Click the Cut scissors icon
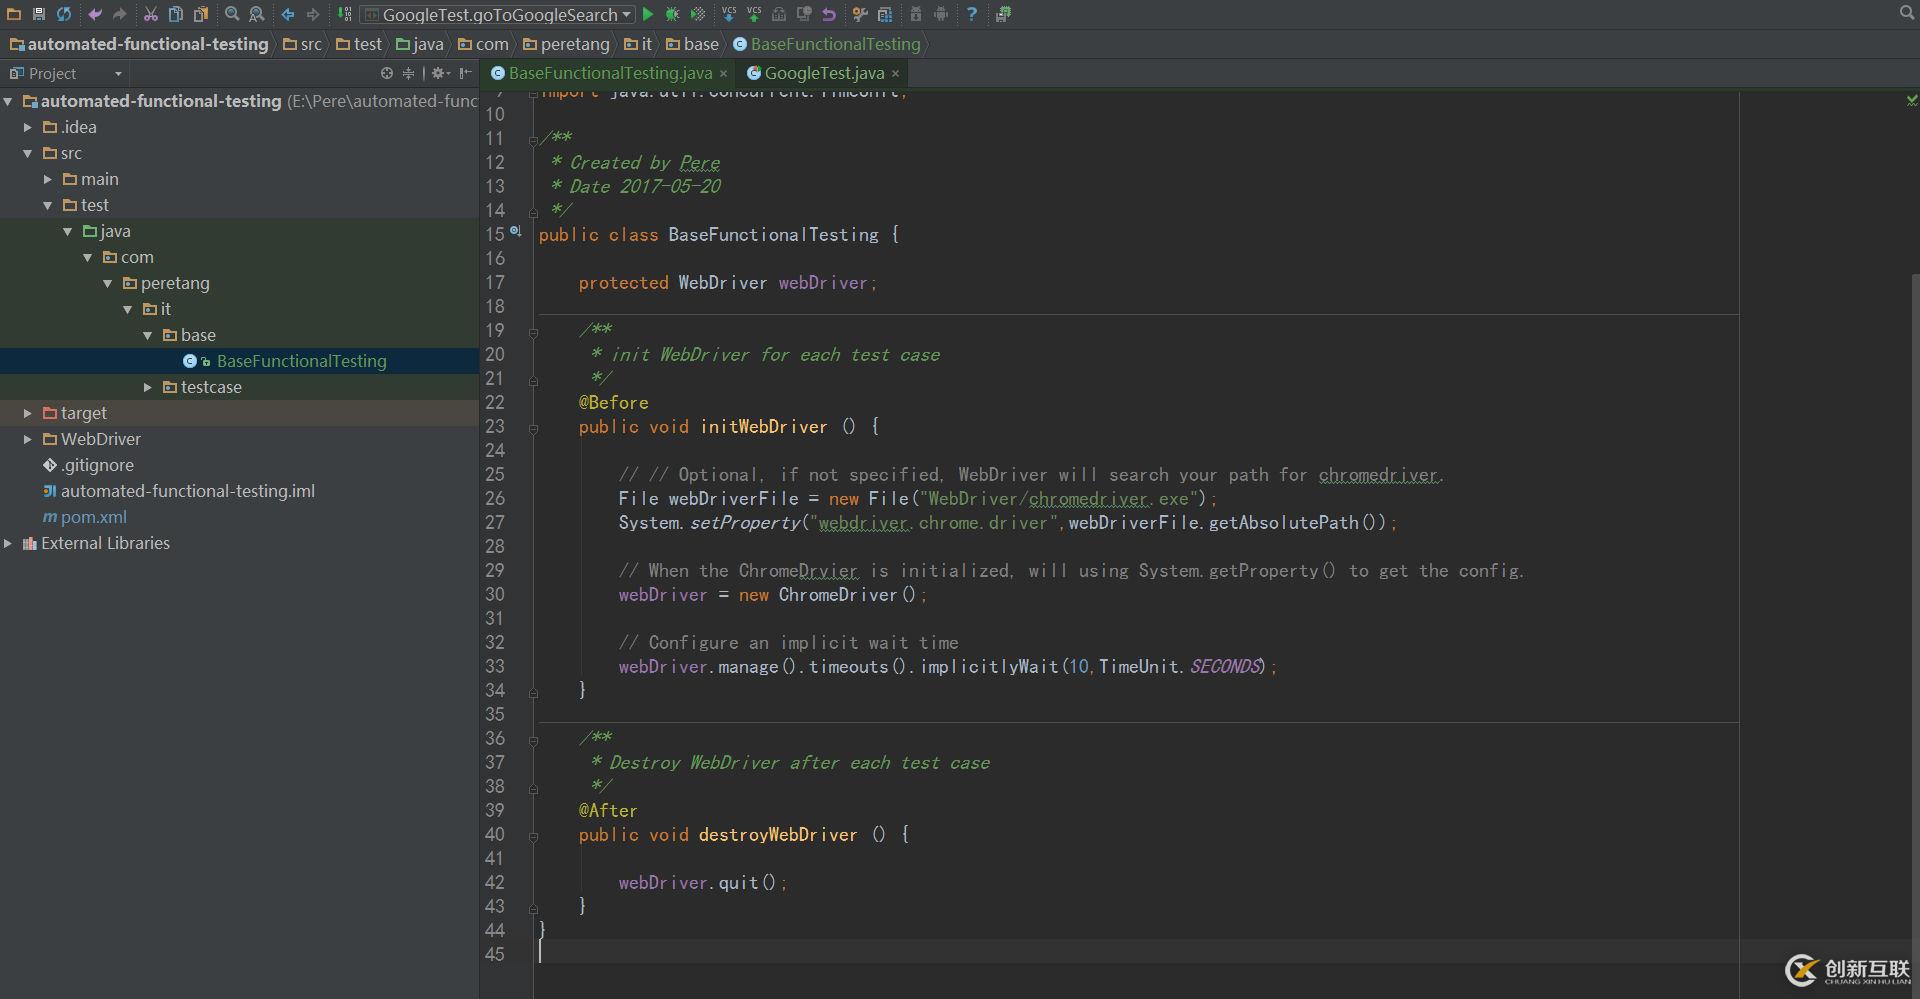This screenshot has height=999, width=1920. click(x=151, y=14)
